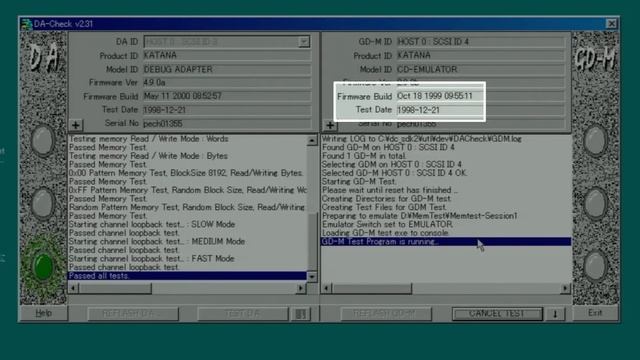Cancel the running GD-M test
Viewport: 640px width, 360px height.
pos(497,314)
